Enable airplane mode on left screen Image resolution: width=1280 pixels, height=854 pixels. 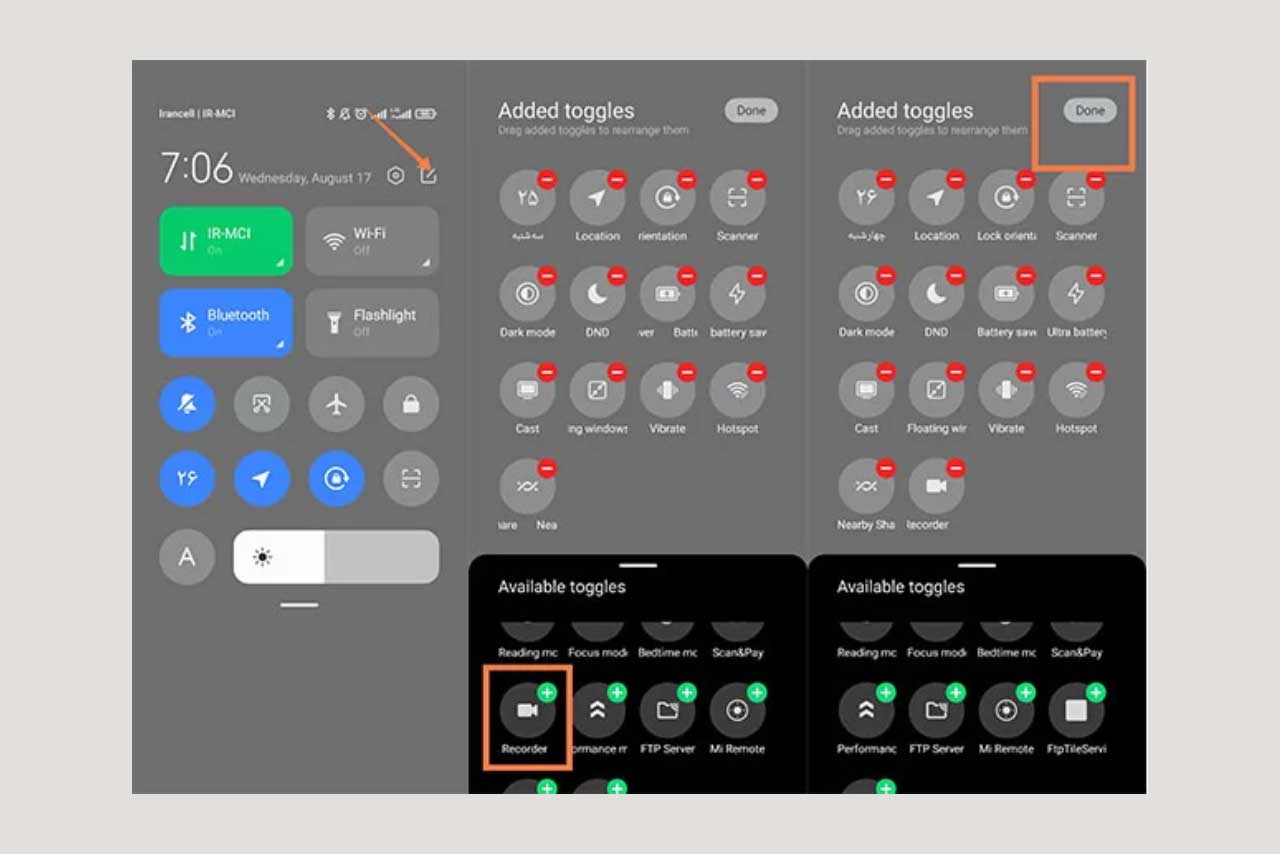tap(337, 404)
